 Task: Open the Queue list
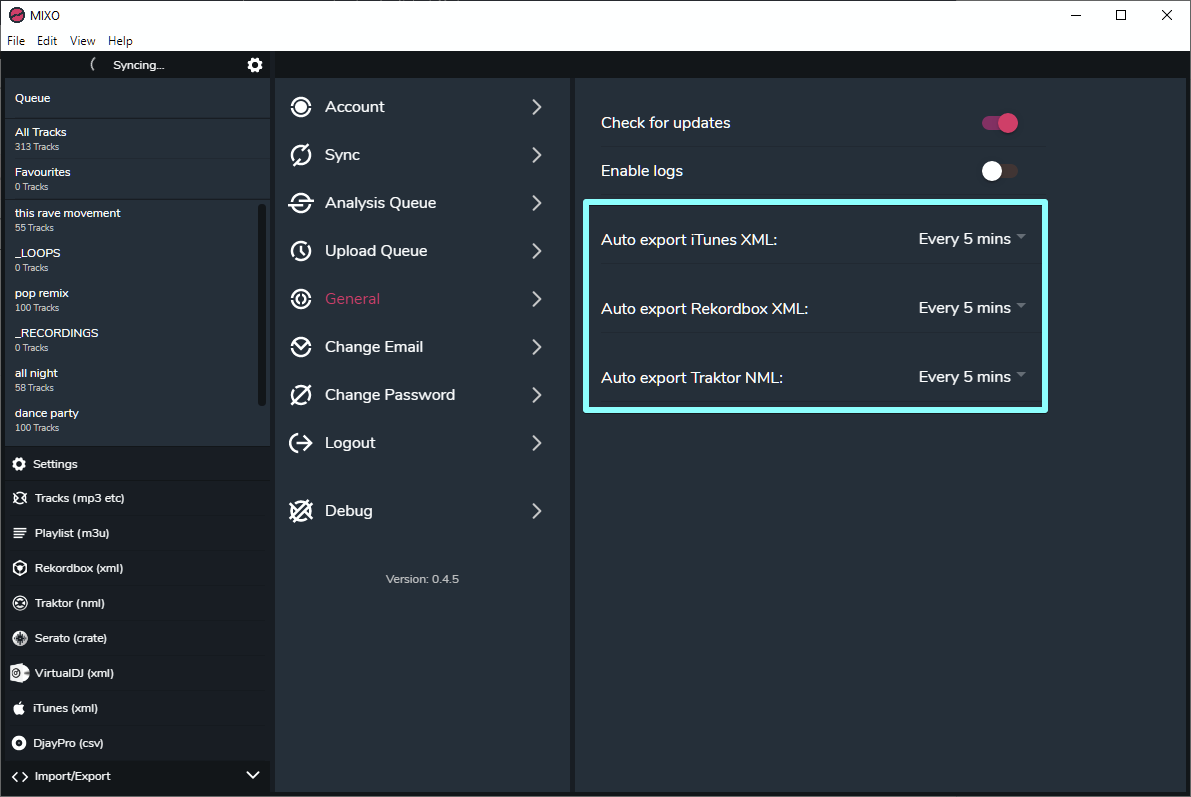tap(137, 99)
